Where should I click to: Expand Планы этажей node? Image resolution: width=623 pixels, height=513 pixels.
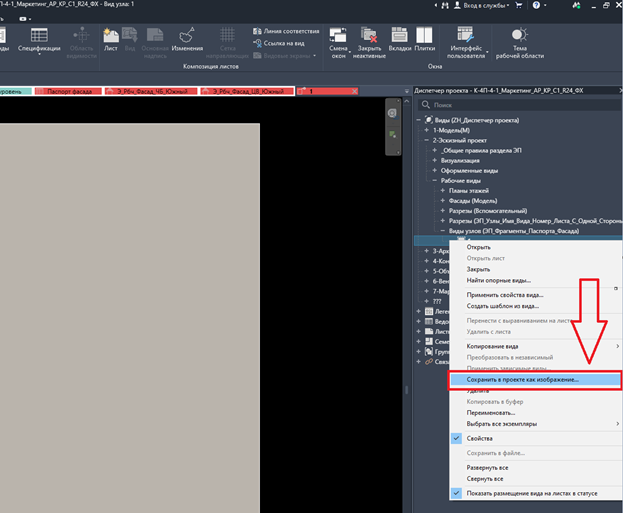point(443,190)
